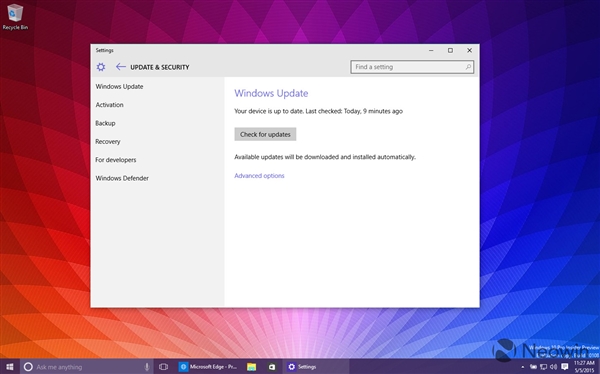600x374 pixels.
Task: Open File Explorer from the taskbar
Action: click(251, 367)
